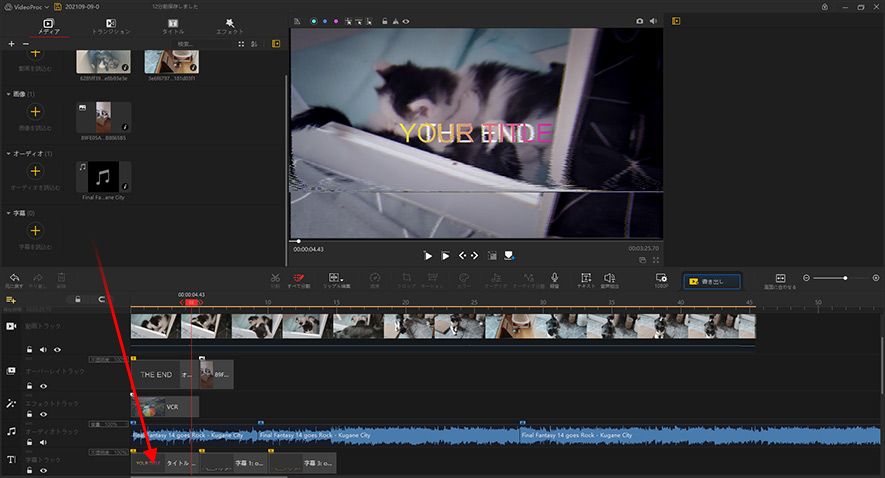
Task: Step to the next frame
Action: coord(475,256)
